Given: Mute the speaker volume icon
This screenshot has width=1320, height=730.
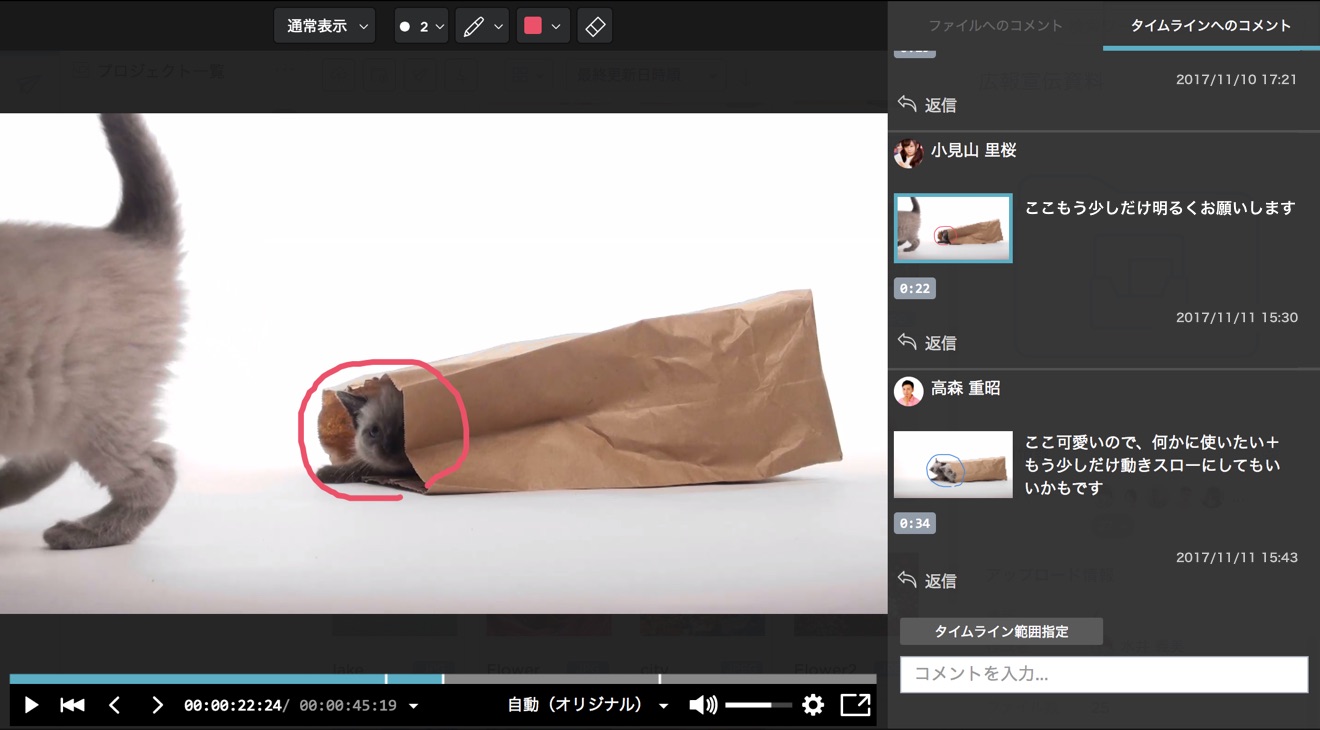Looking at the screenshot, I should (x=703, y=705).
